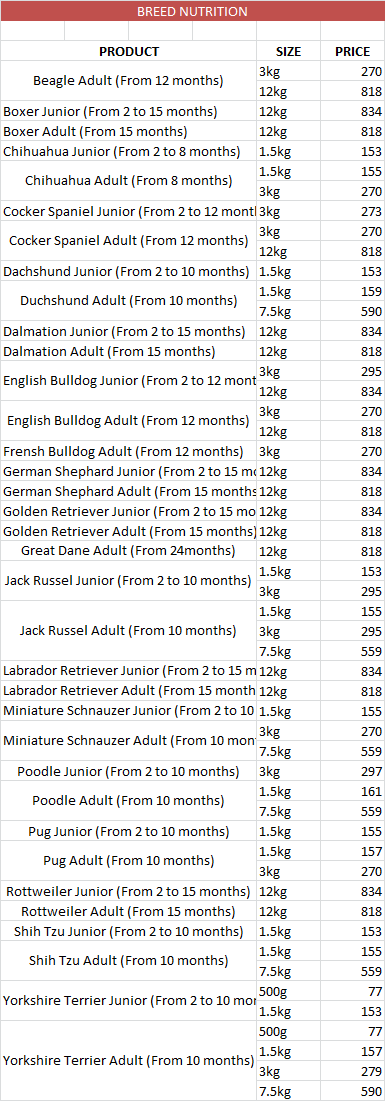Select the Labrador Retriever Junior cell
385x1101 pixels.
click(129, 671)
